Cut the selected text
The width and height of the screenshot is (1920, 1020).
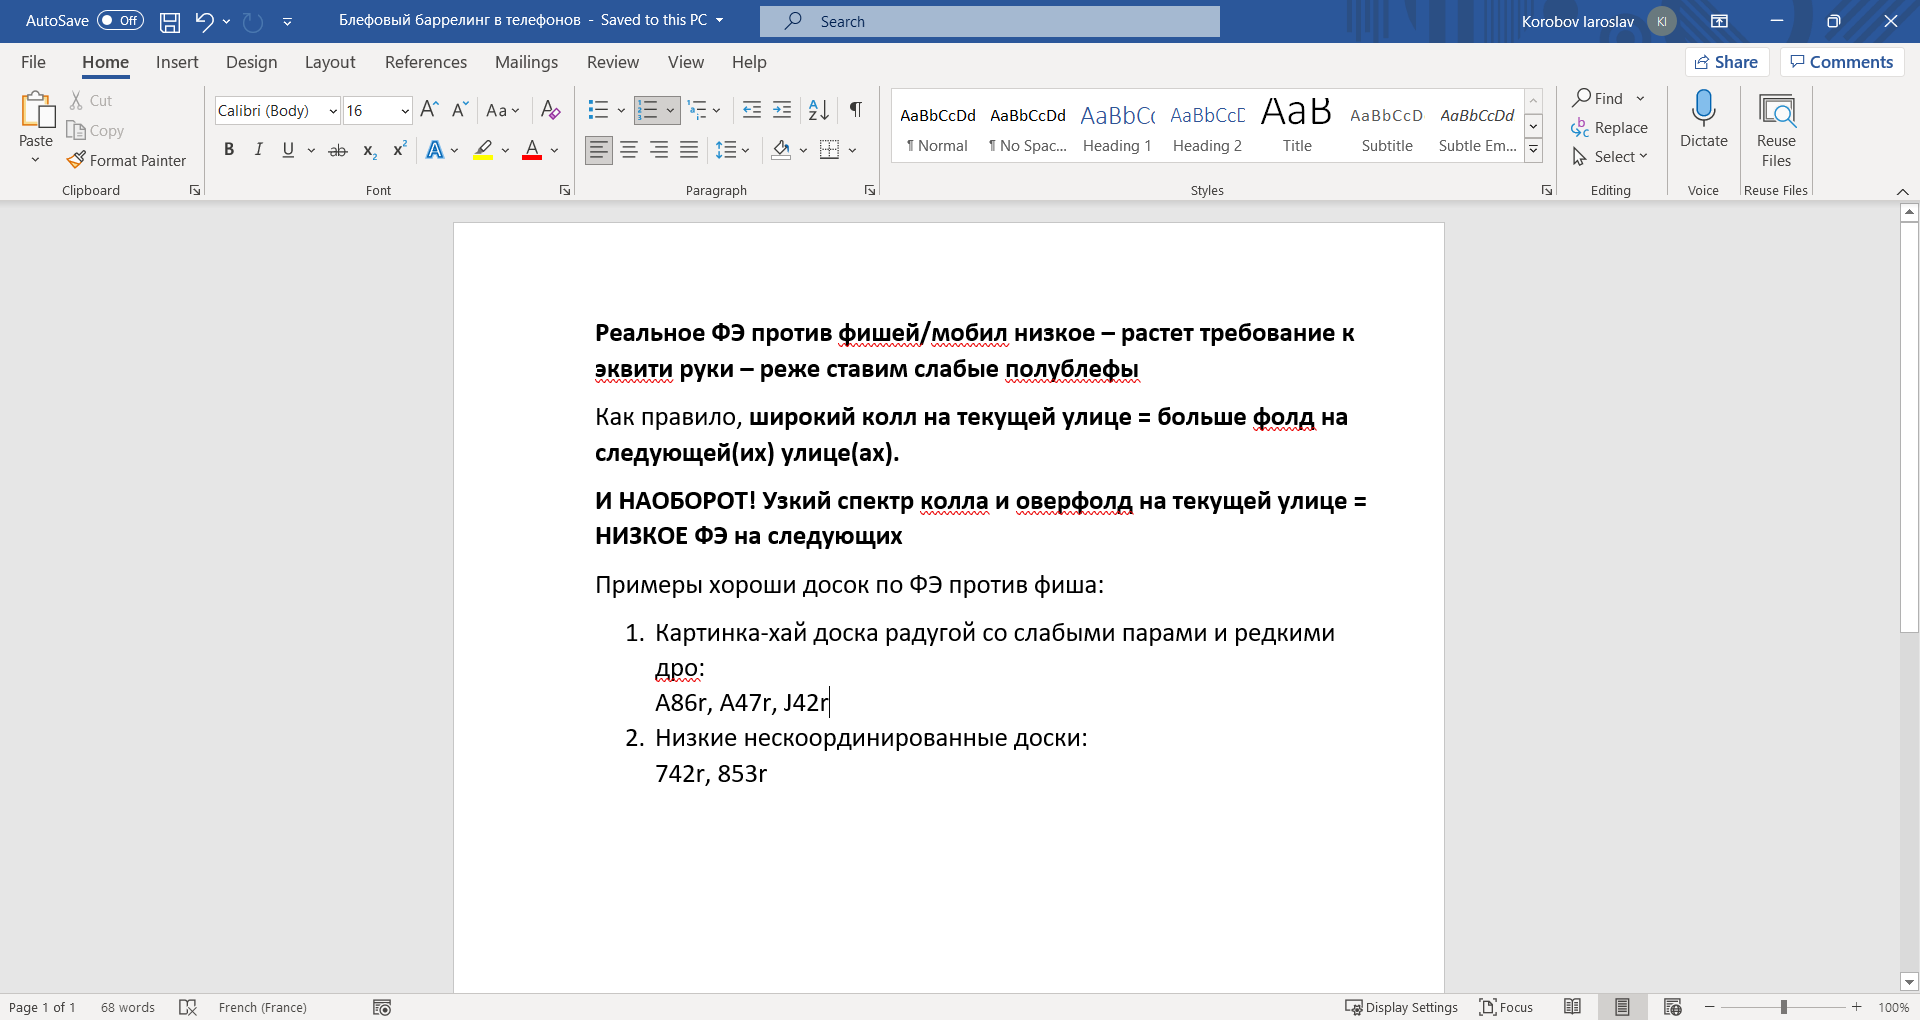coord(91,101)
